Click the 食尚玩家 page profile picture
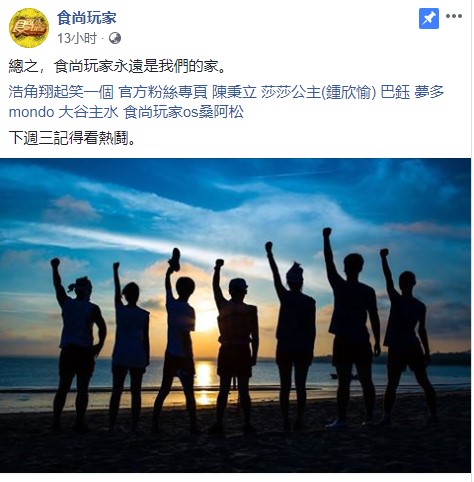 pyautogui.click(x=29, y=28)
